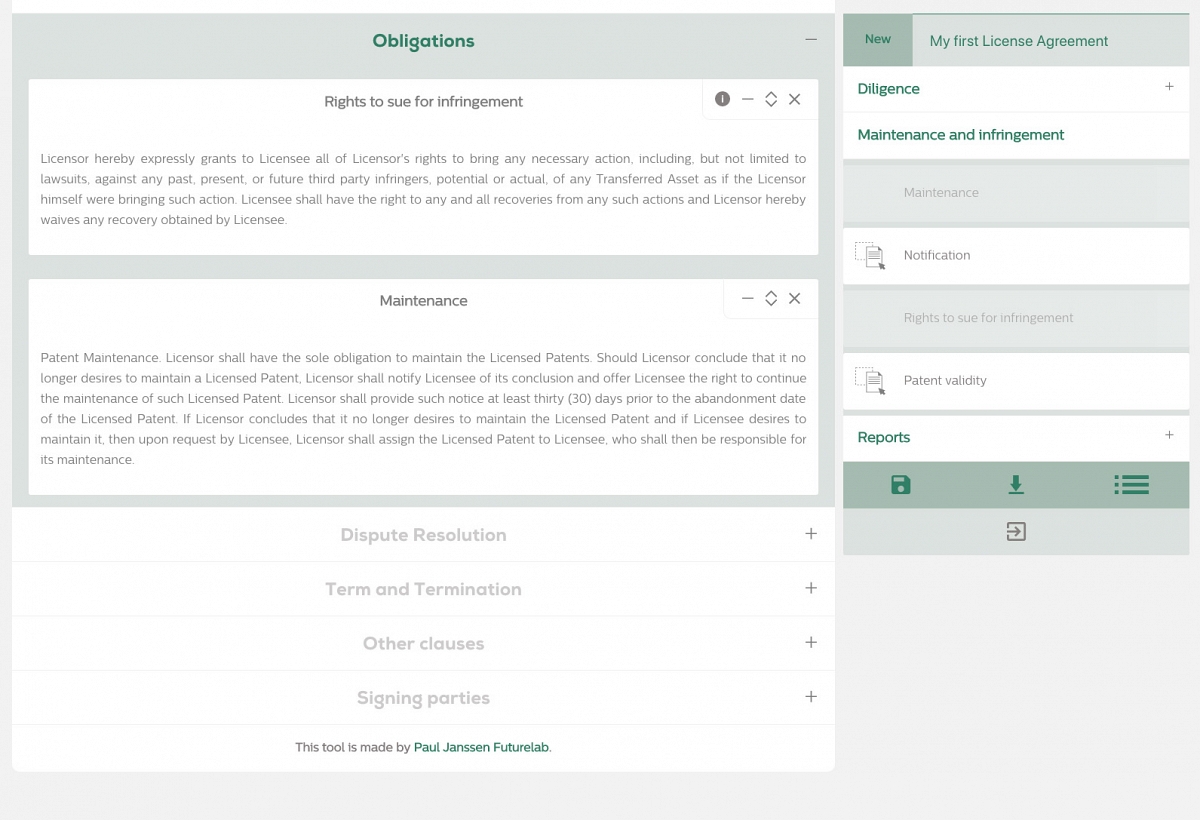
Task: Reorder the Maintenance clause card
Action: 771,298
